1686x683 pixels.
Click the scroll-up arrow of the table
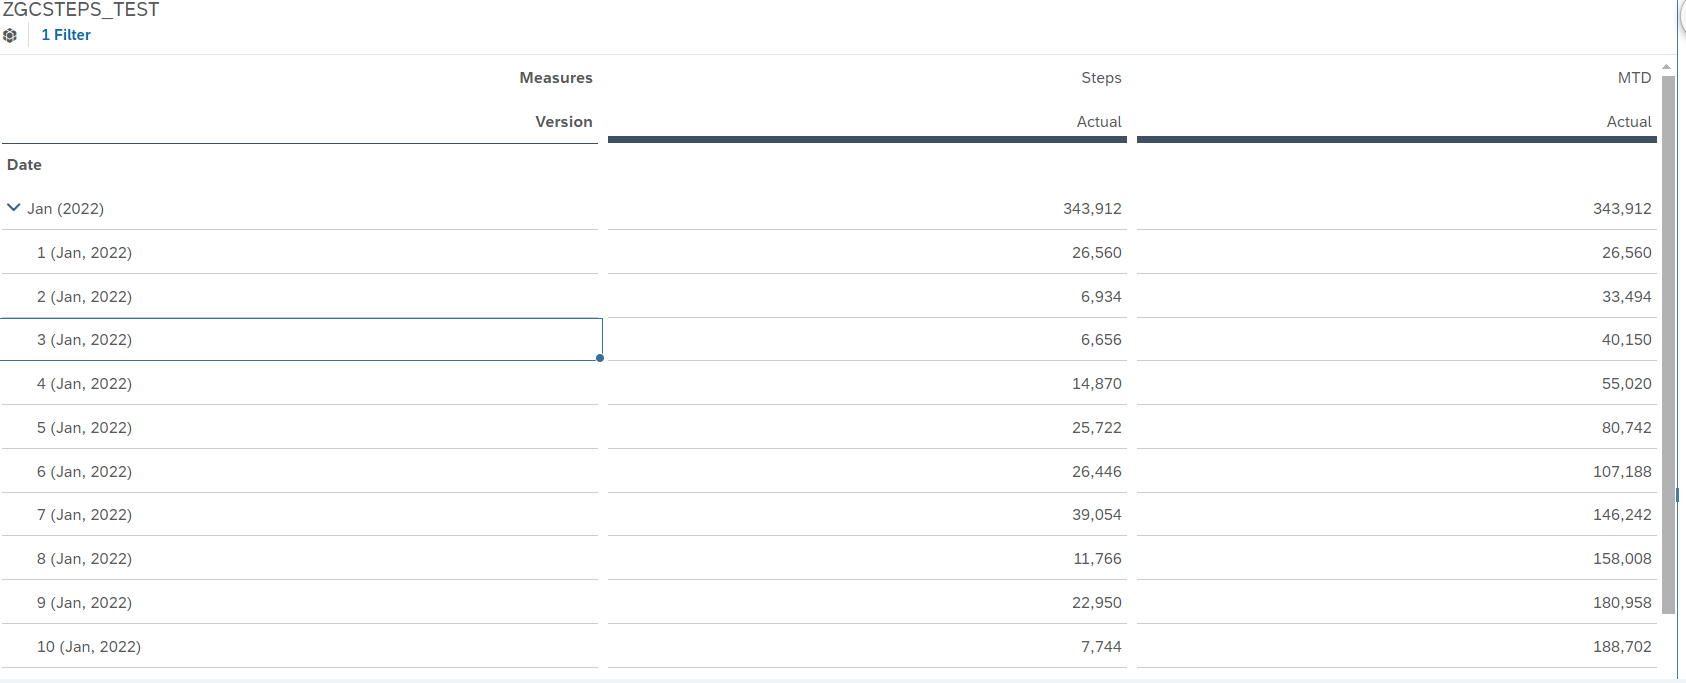(1666, 67)
